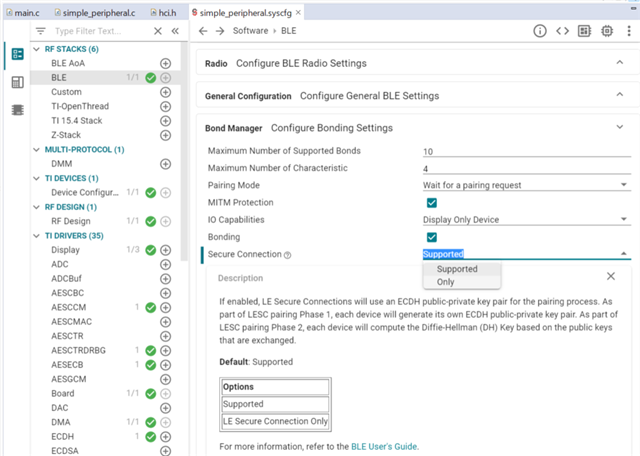Screen dimensions: 640x456
Task: Close the Secure Connection description panel
Action: (x=611, y=276)
